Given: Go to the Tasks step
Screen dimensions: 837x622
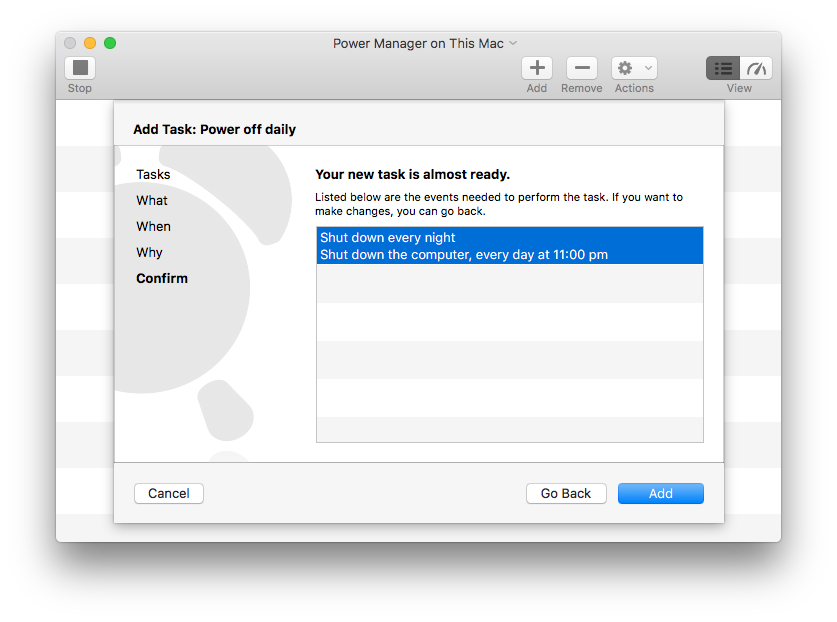Looking at the screenshot, I should (x=153, y=175).
